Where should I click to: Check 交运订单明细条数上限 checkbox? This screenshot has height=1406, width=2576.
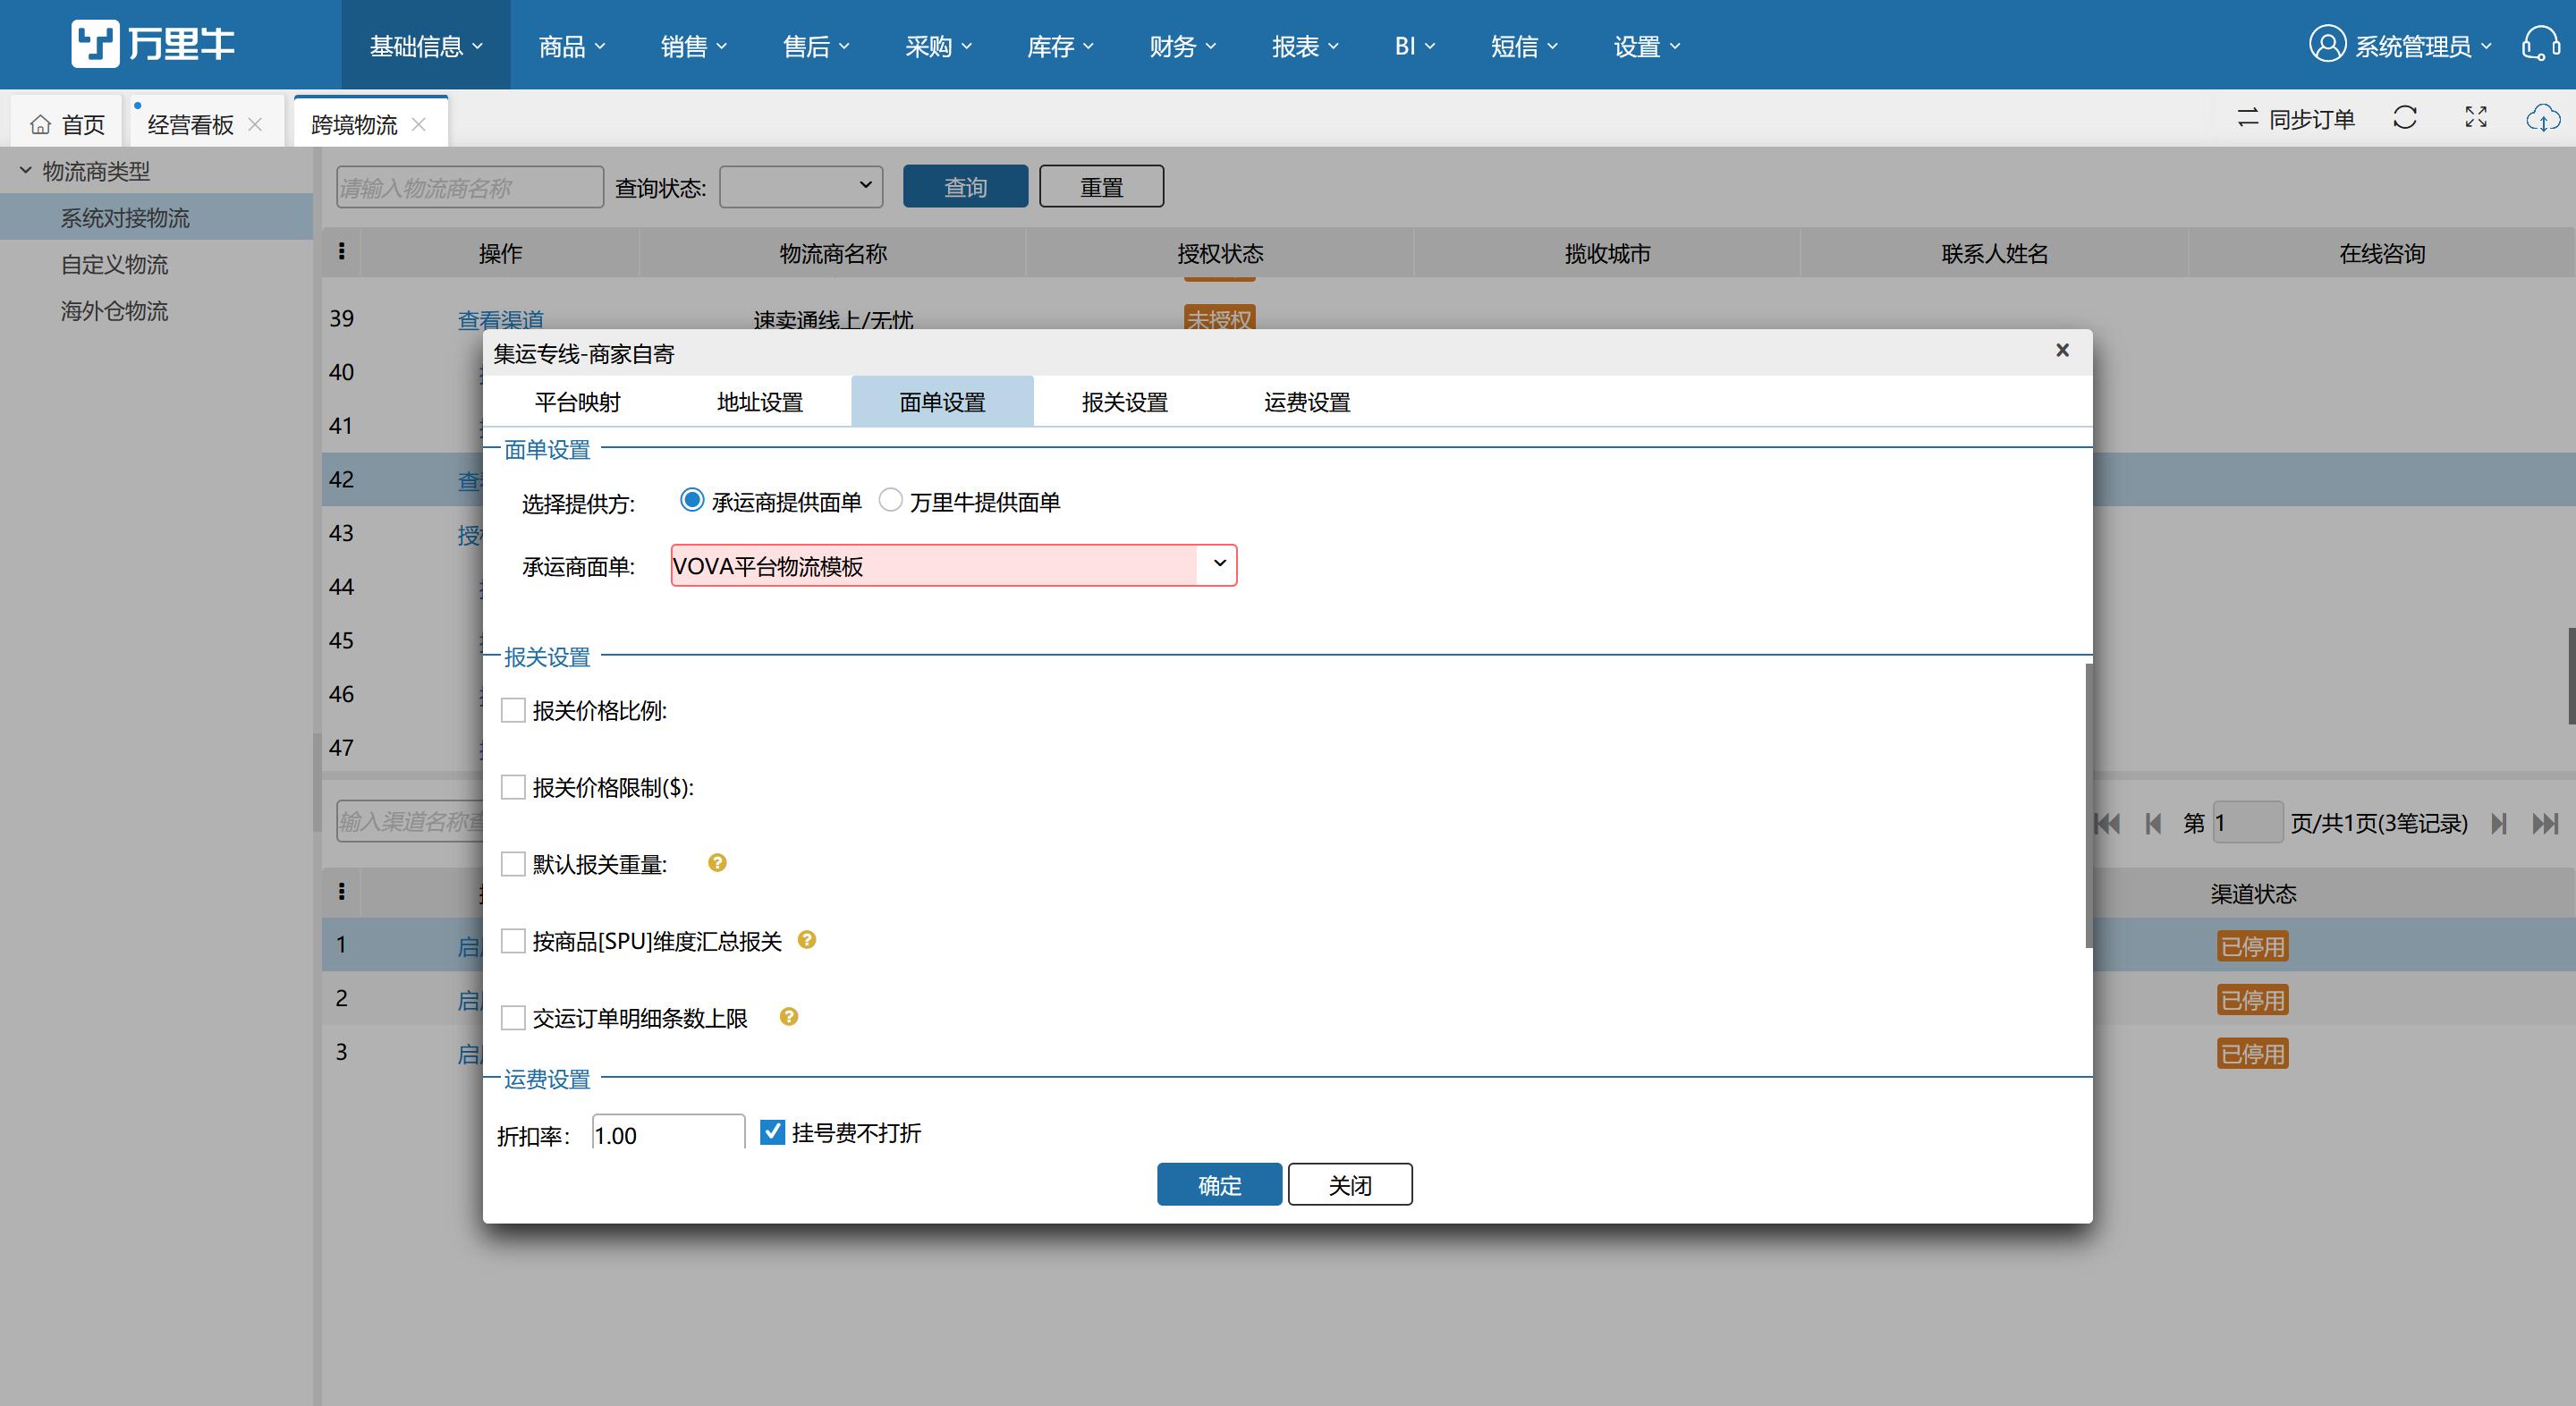[x=513, y=1018]
